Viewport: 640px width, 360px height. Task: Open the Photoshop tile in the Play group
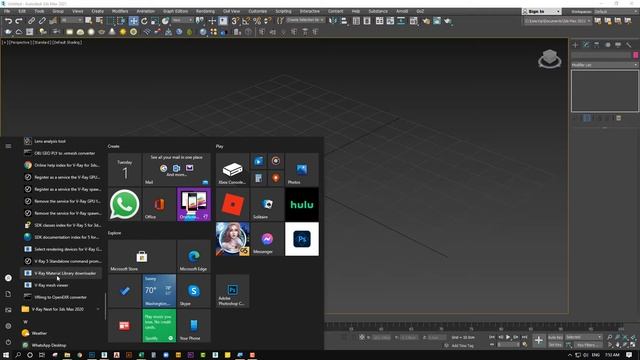tap(302, 239)
